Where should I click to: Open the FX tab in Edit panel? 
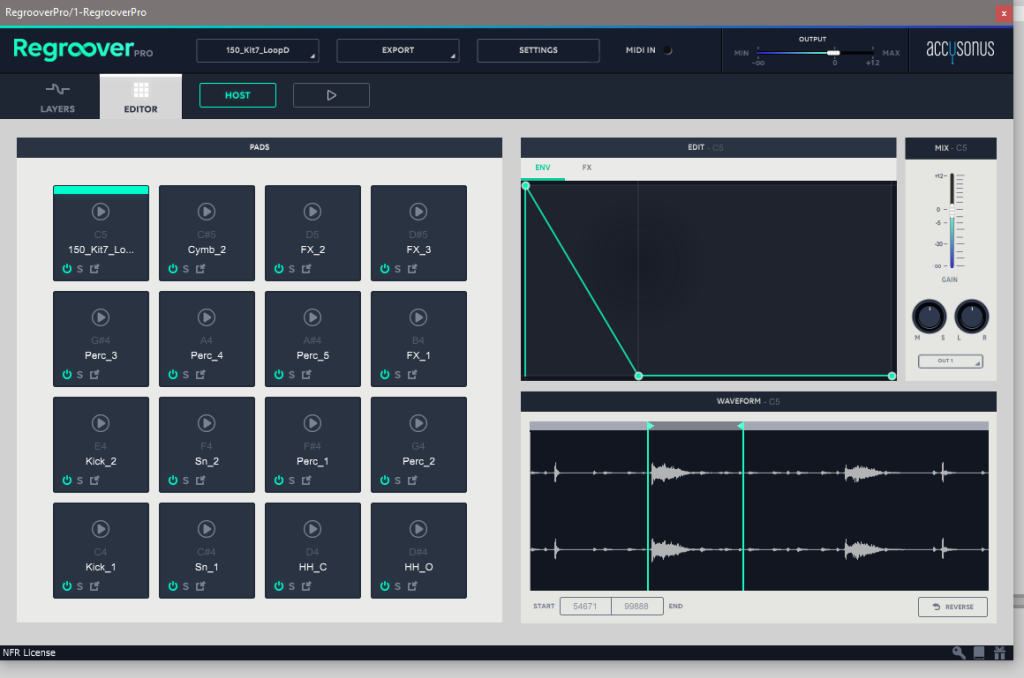[x=587, y=168]
